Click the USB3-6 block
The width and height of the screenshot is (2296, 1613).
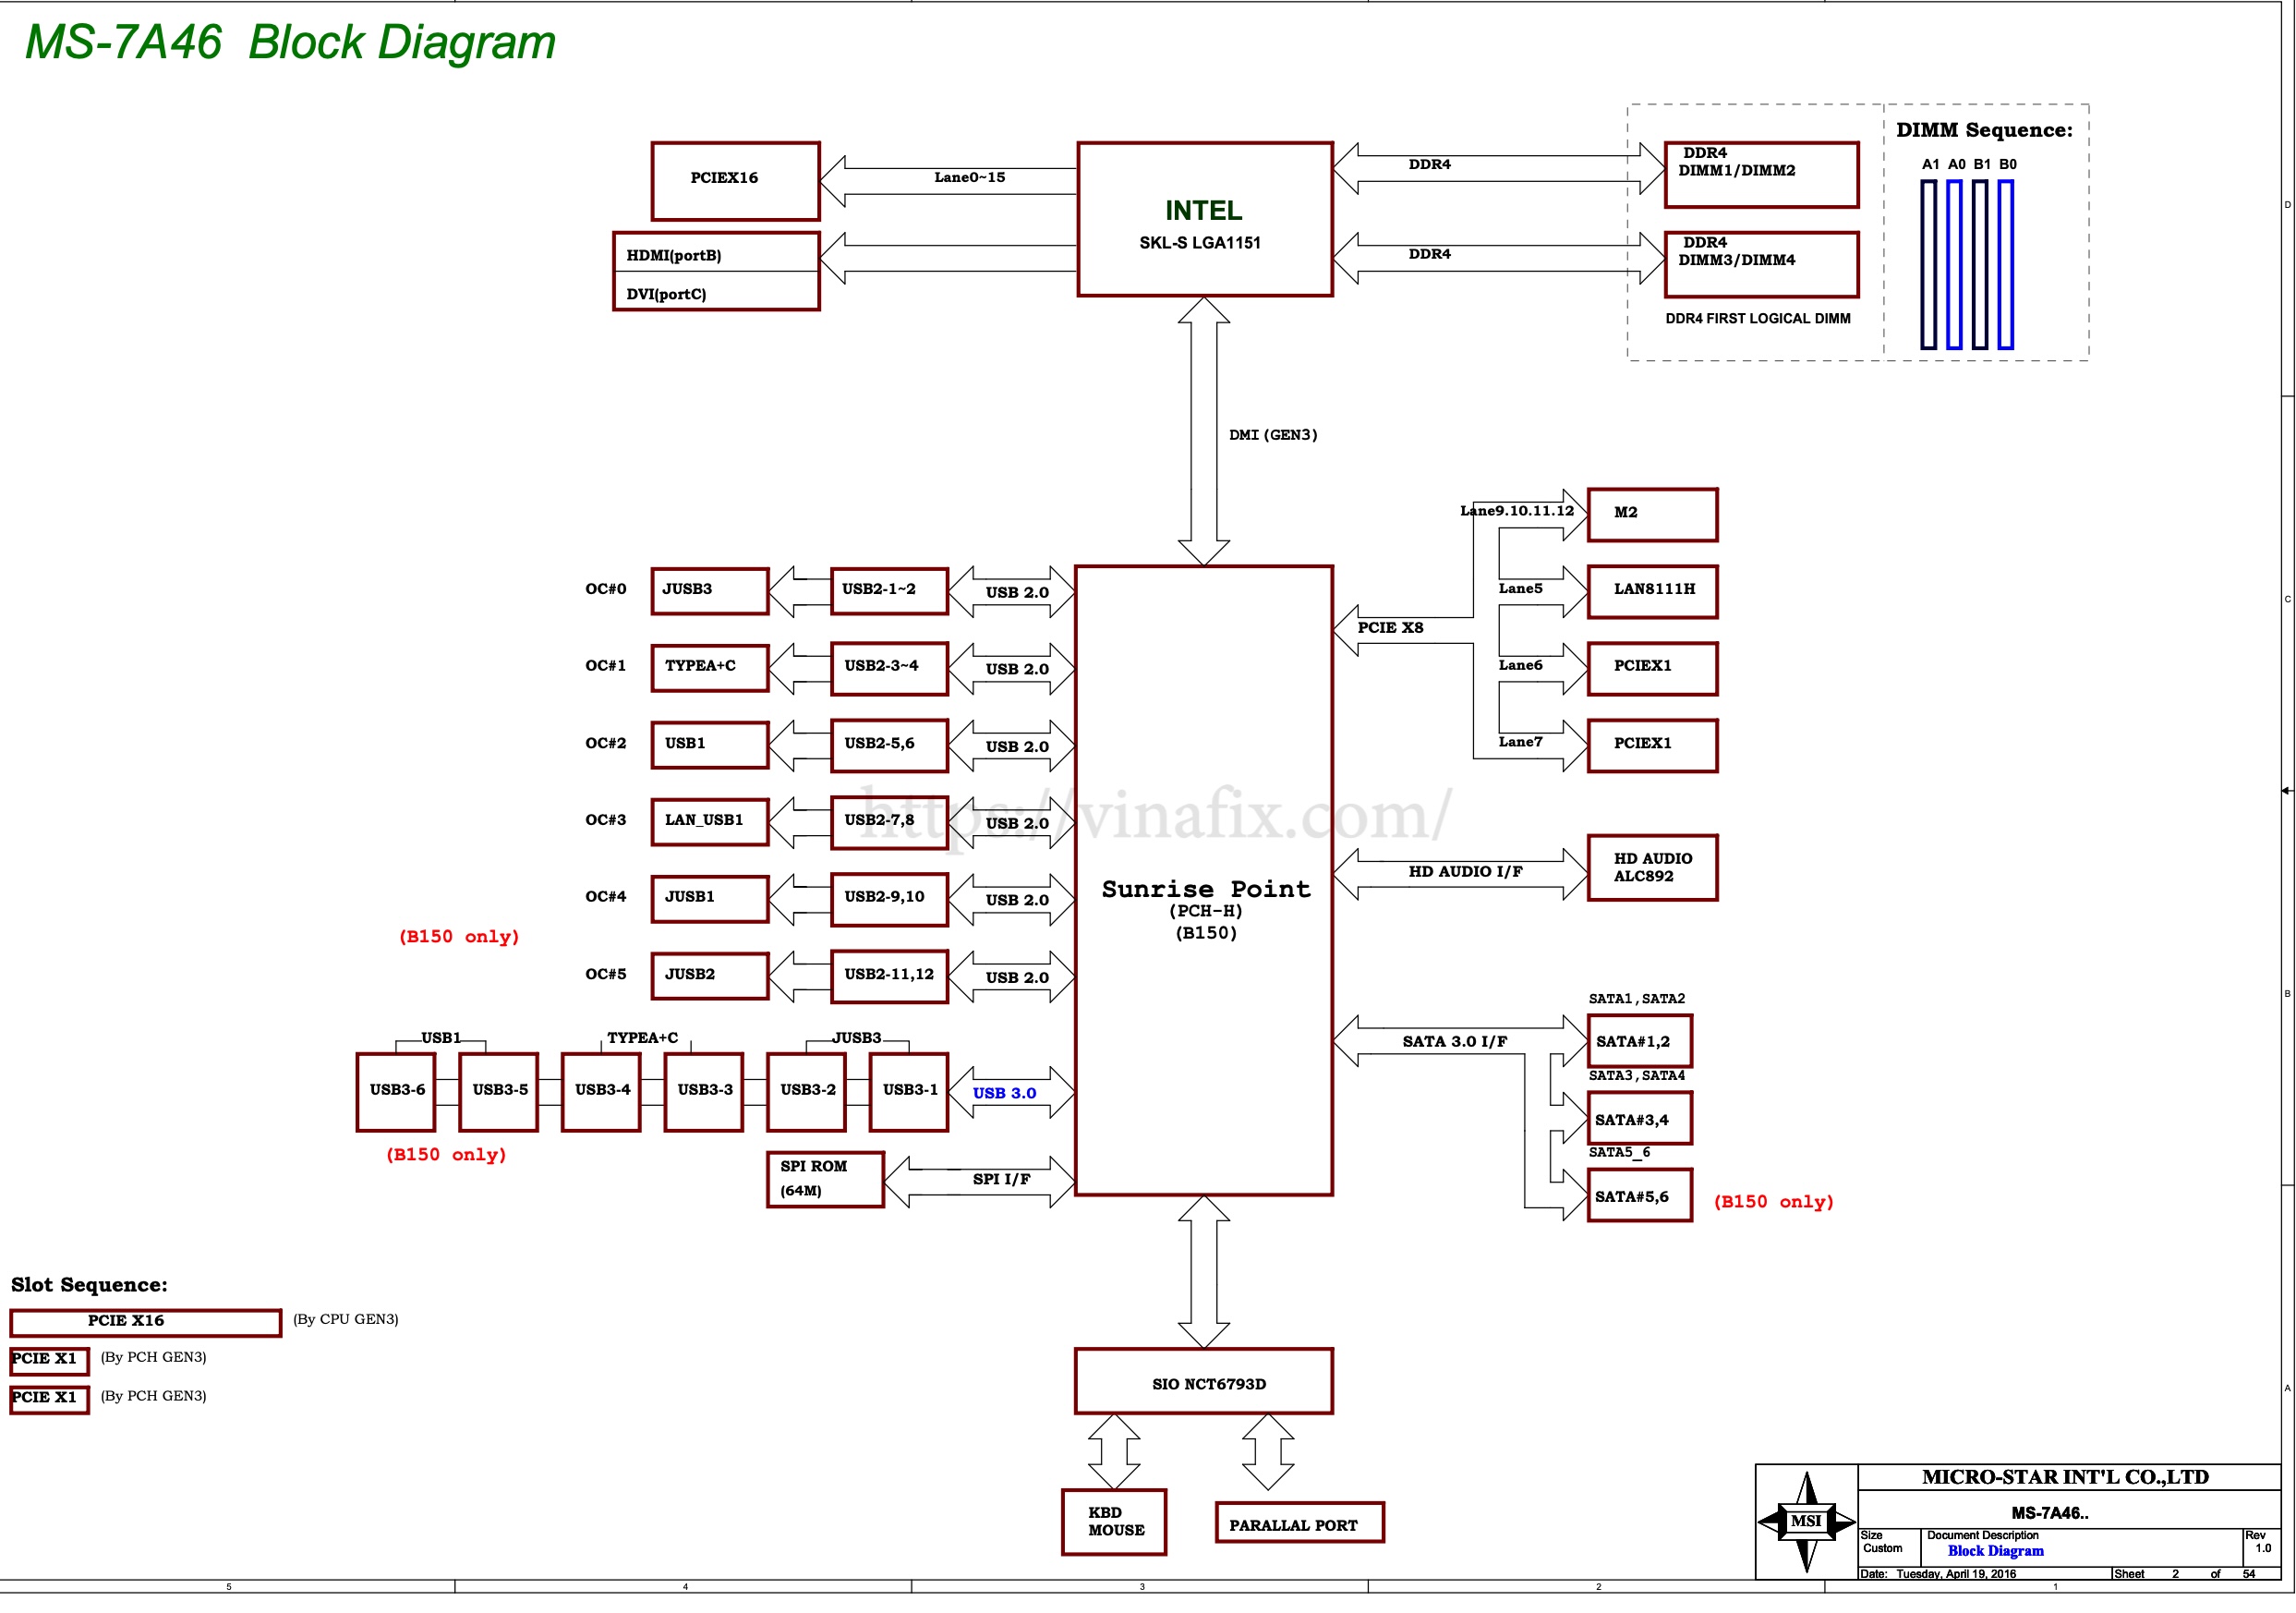397,1093
